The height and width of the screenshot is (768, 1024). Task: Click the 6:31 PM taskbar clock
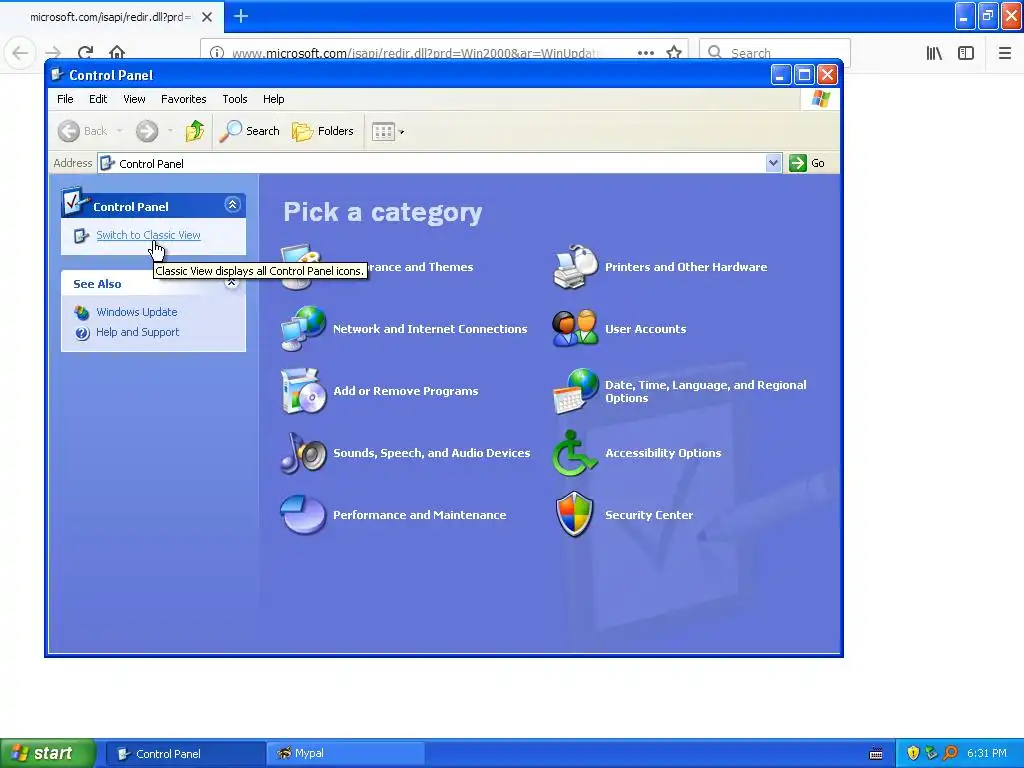click(987, 754)
